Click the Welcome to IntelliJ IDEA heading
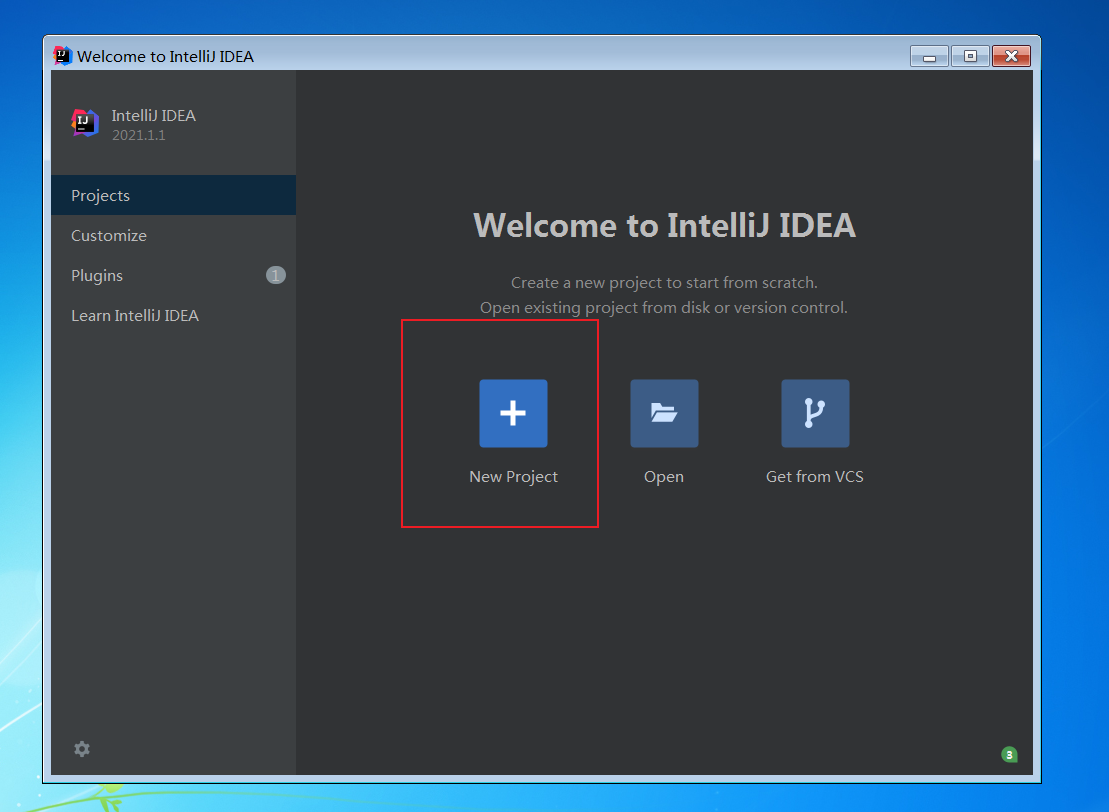The height and width of the screenshot is (812, 1109). click(664, 226)
